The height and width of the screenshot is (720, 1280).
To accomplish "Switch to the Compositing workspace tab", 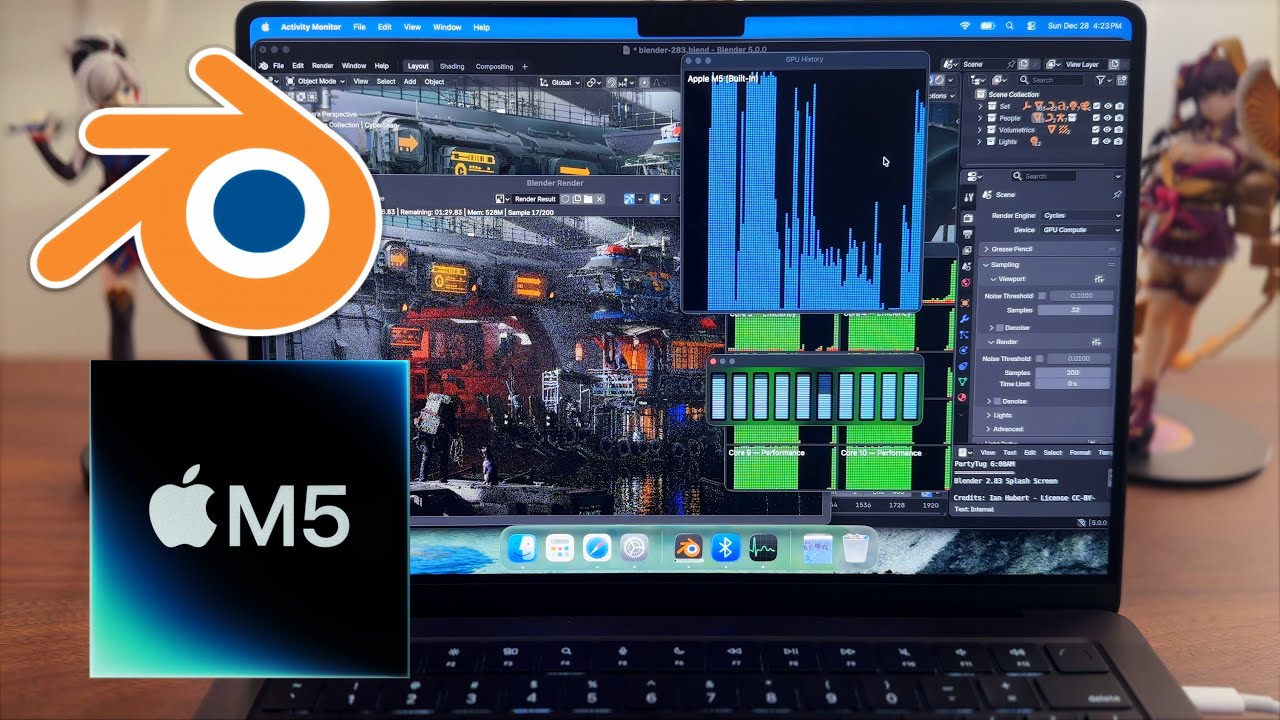I will pyautogui.click(x=494, y=67).
